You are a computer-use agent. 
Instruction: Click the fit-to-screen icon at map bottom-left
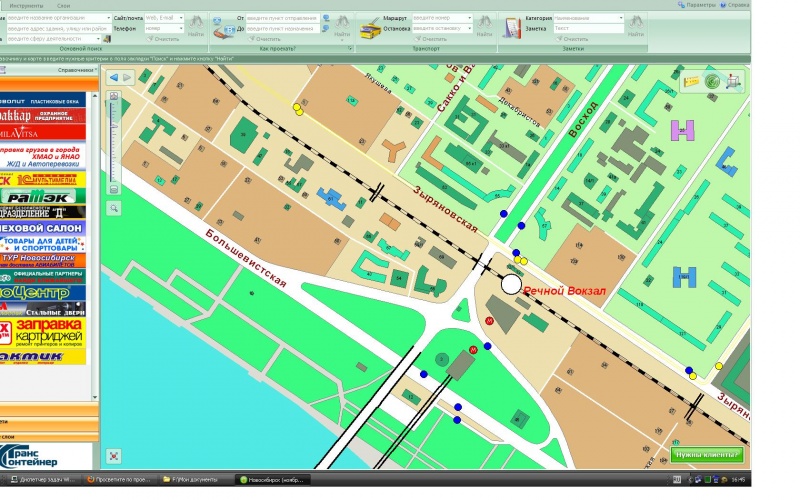pyautogui.click(x=114, y=455)
